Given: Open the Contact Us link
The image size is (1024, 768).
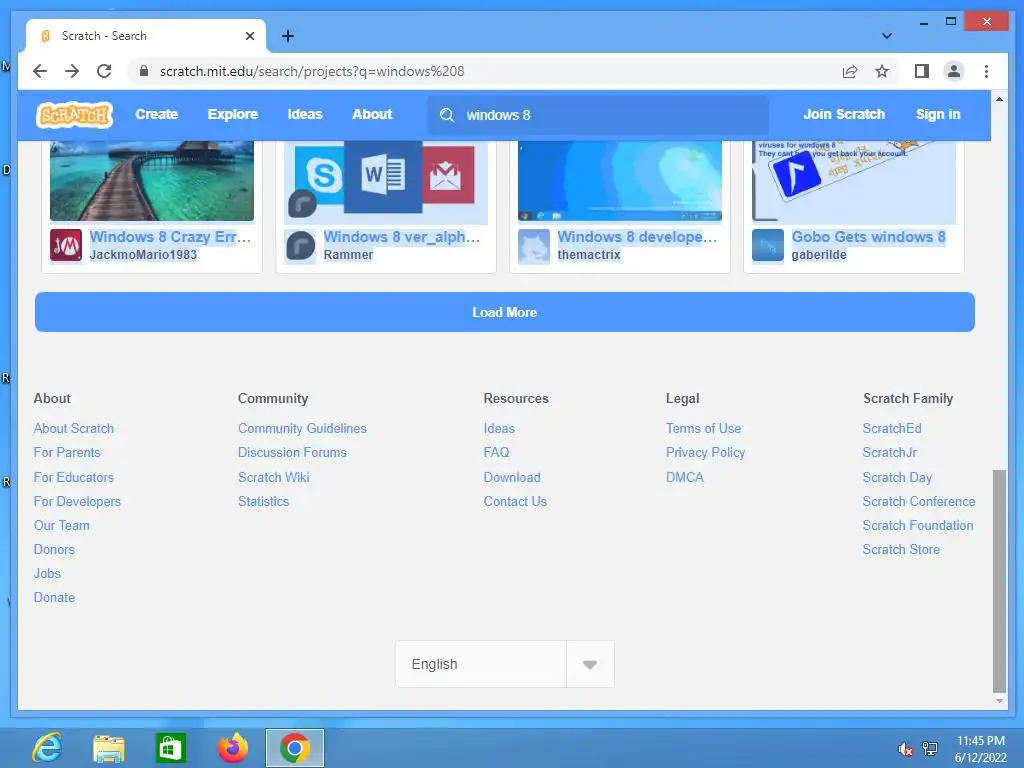Looking at the screenshot, I should pyautogui.click(x=515, y=502).
